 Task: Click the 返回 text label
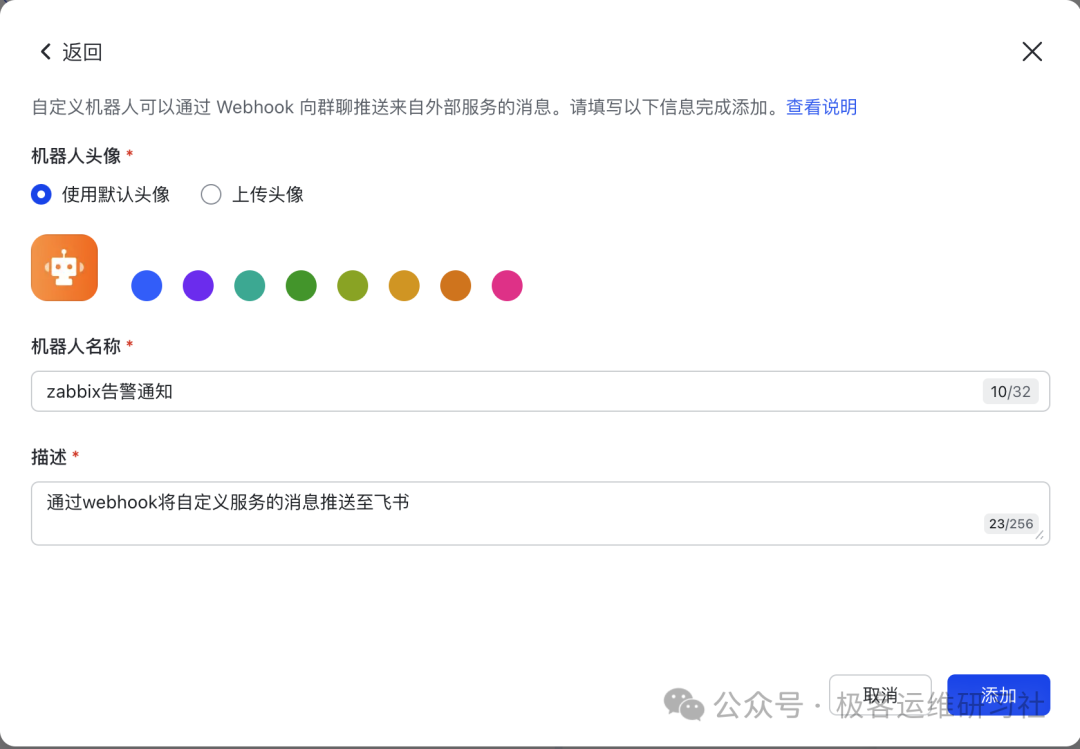pos(82,52)
